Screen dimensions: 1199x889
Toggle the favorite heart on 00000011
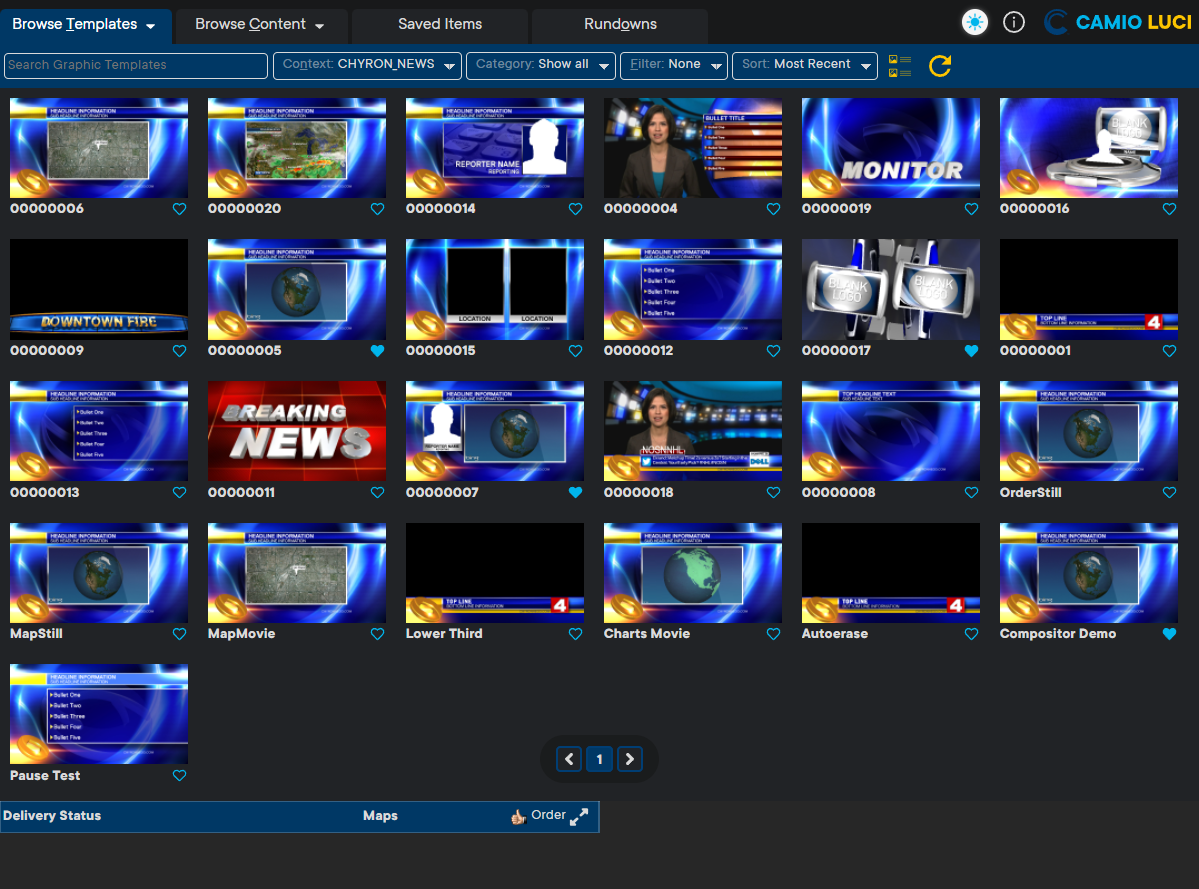[x=378, y=492]
